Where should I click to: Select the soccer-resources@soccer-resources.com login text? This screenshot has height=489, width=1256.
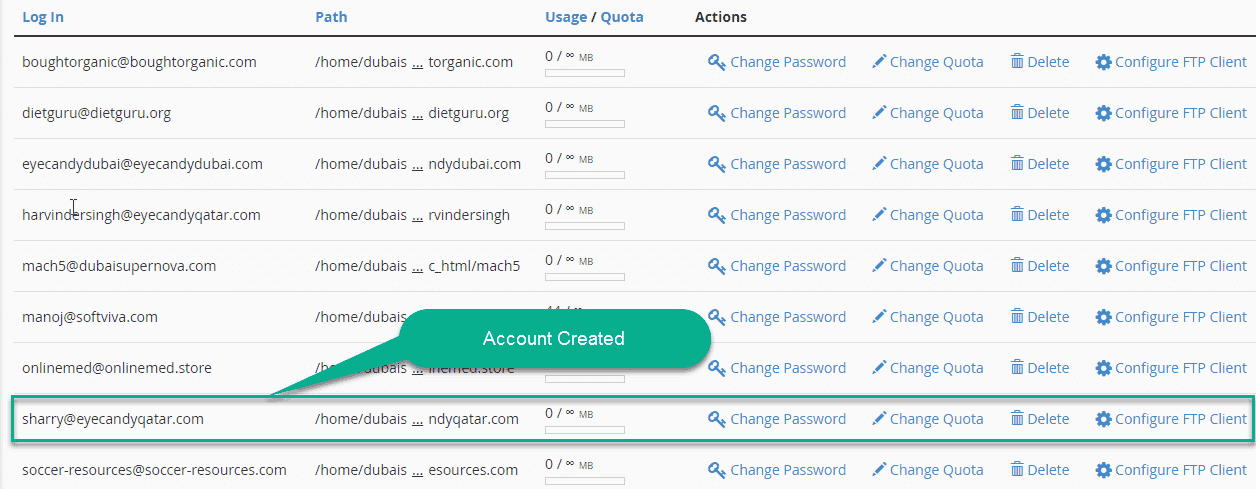(x=154, y=470)
